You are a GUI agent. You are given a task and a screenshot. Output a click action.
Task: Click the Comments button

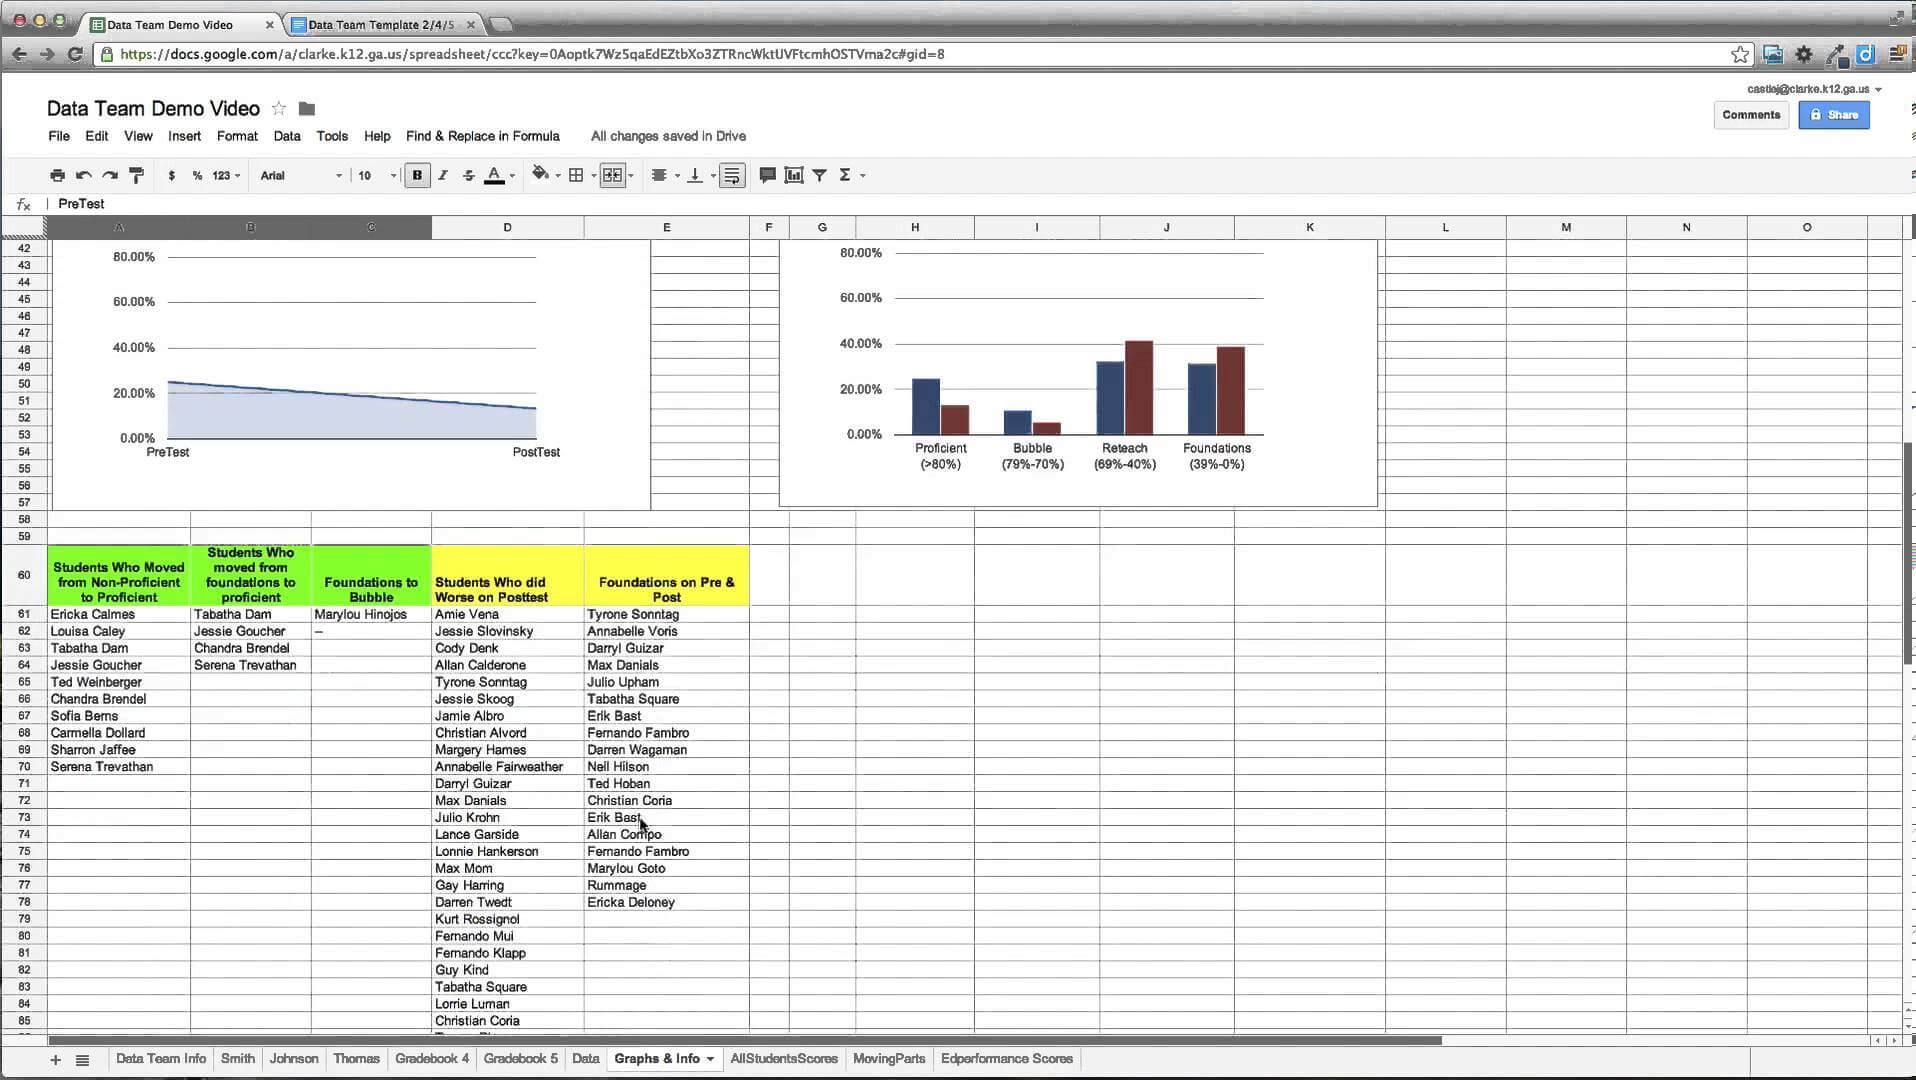1750,115
